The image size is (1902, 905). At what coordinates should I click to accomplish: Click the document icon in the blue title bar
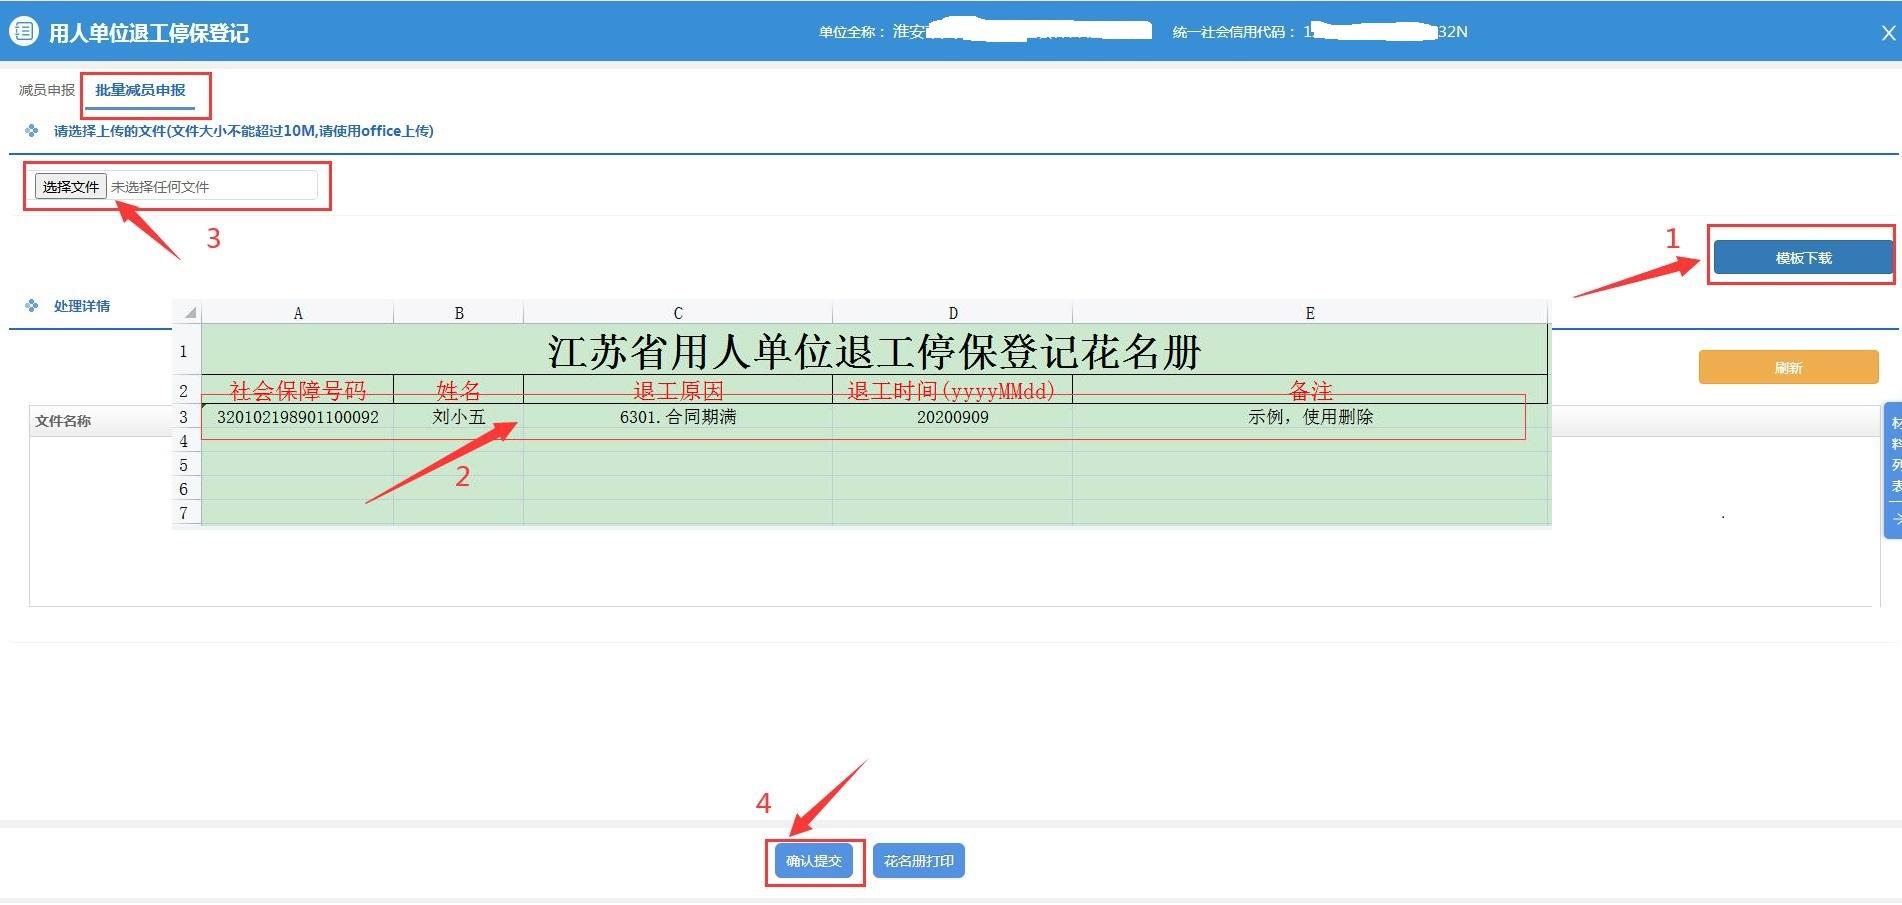[22, 32]
